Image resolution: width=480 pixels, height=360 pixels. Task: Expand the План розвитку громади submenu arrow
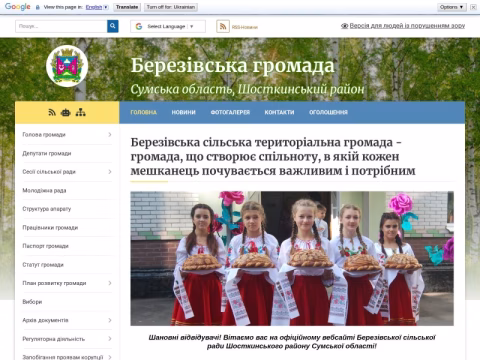110,283
